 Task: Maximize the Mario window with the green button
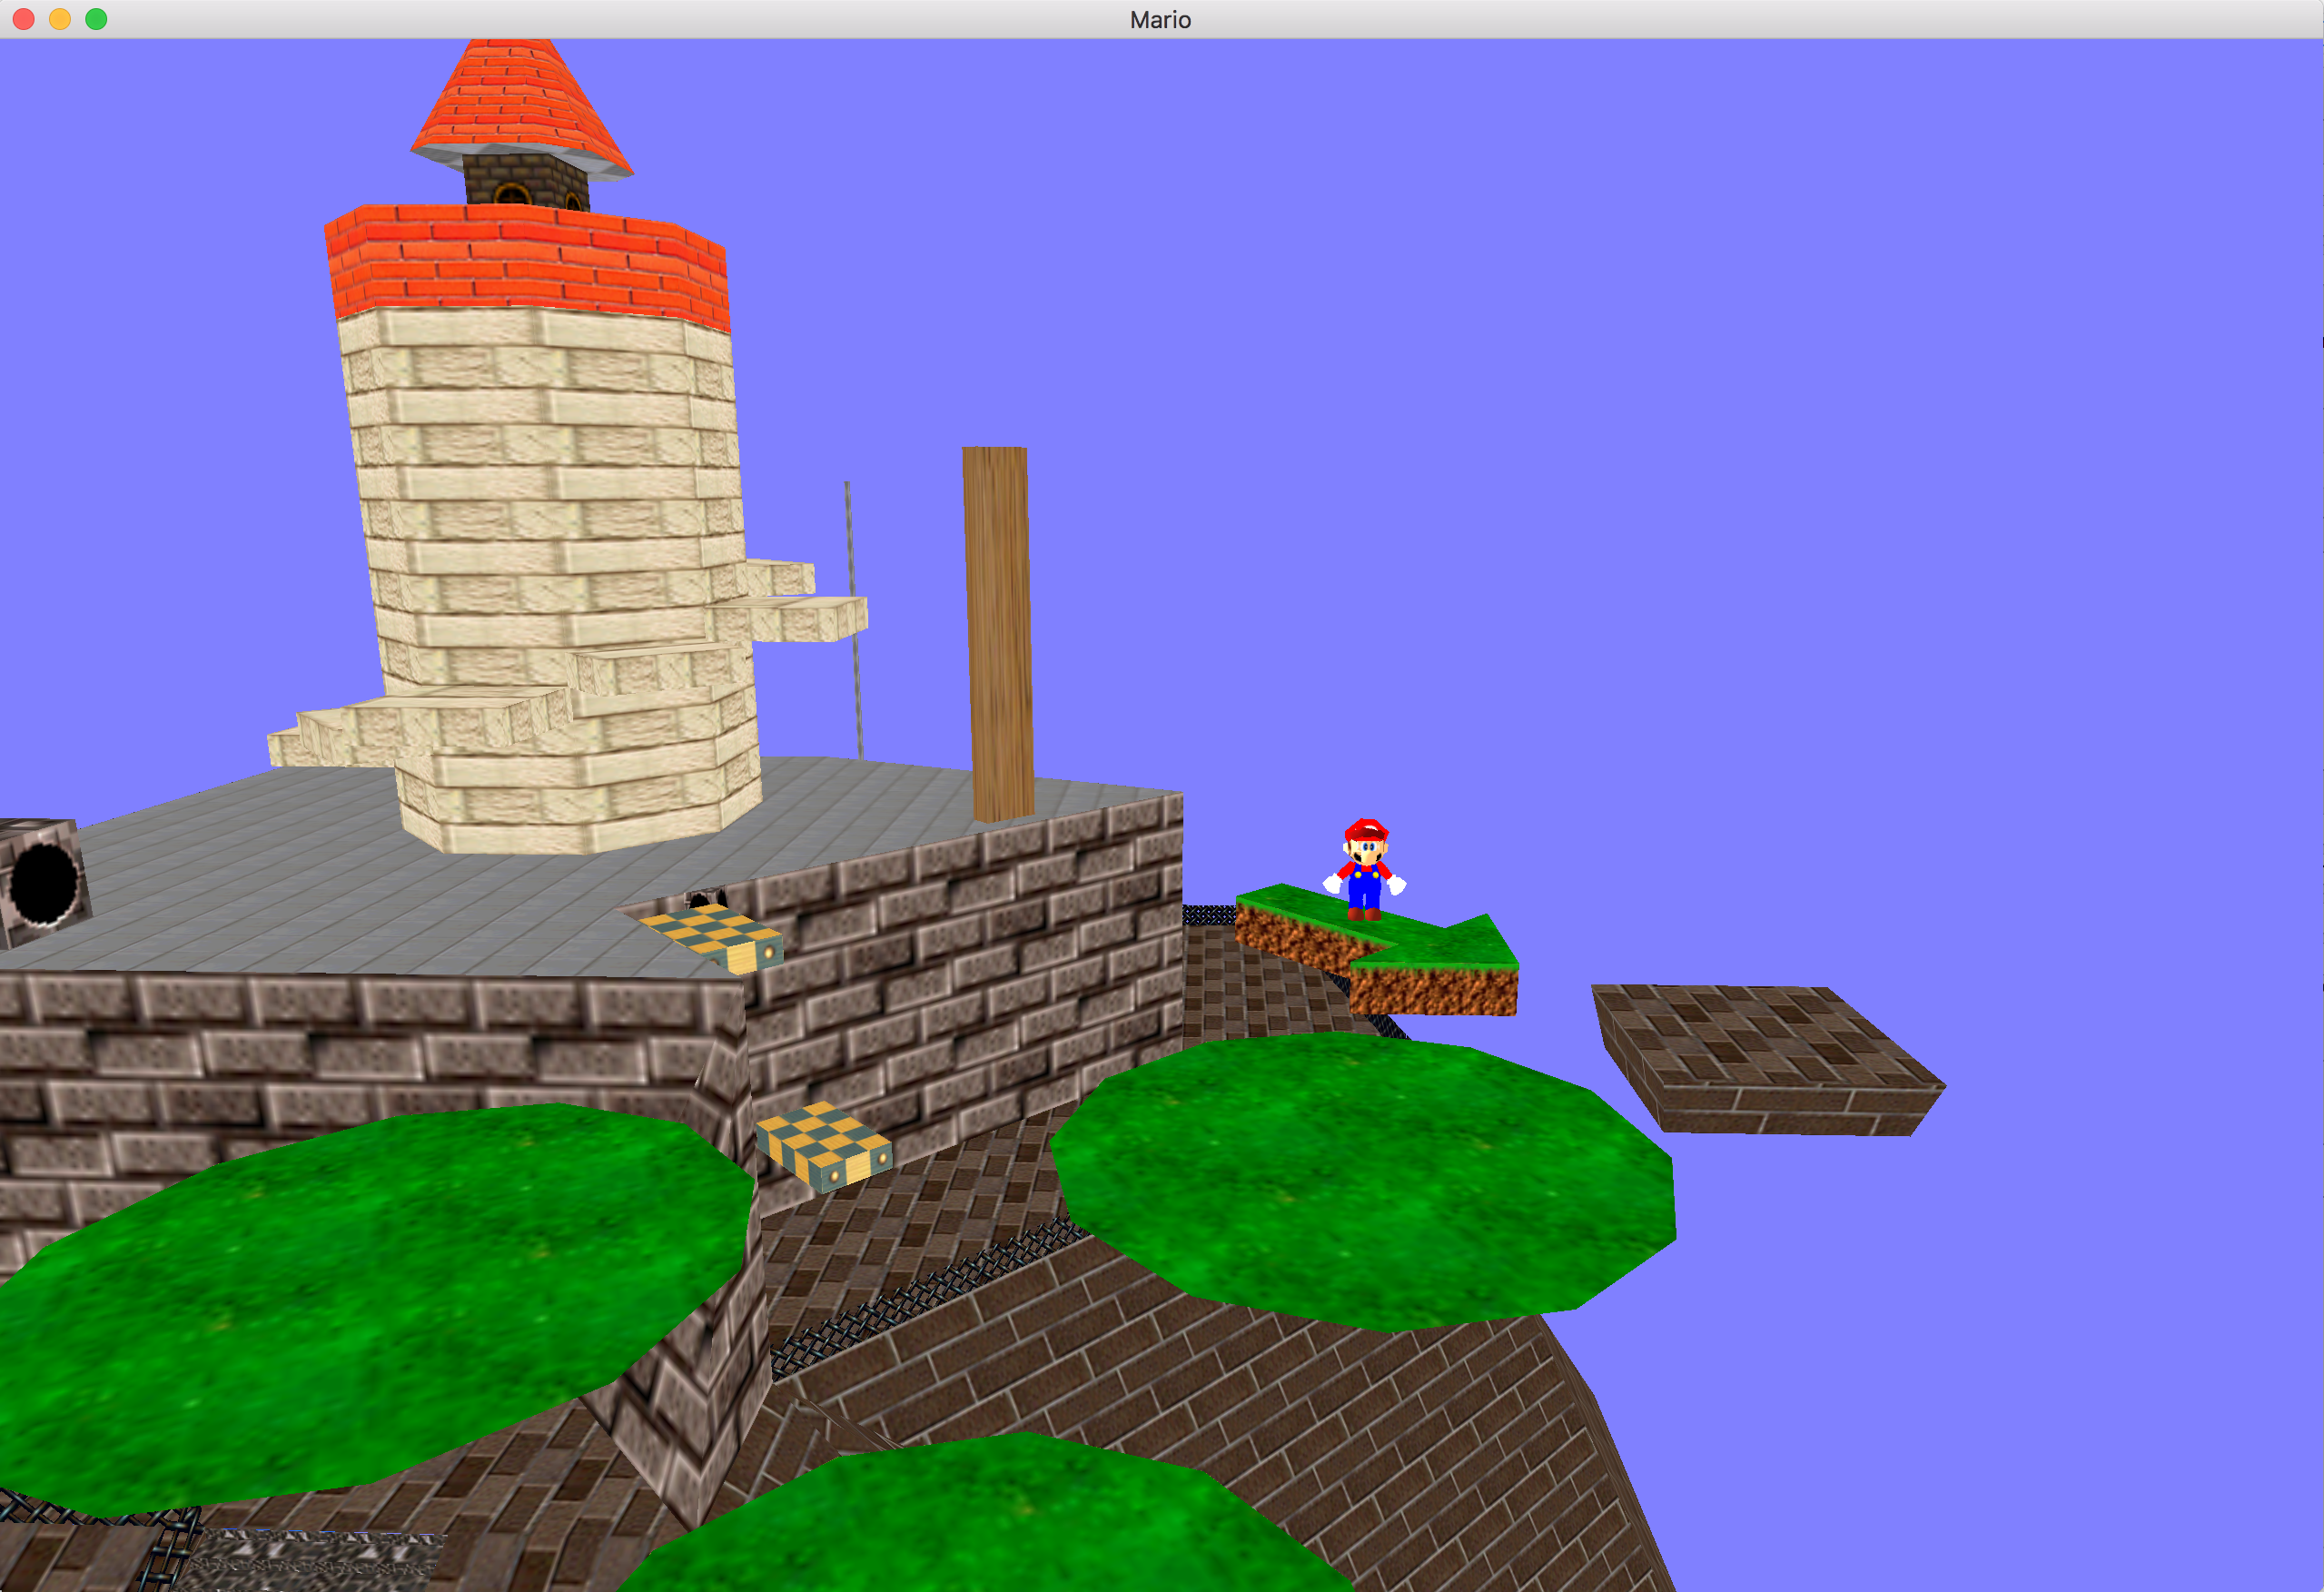[96, 19]
